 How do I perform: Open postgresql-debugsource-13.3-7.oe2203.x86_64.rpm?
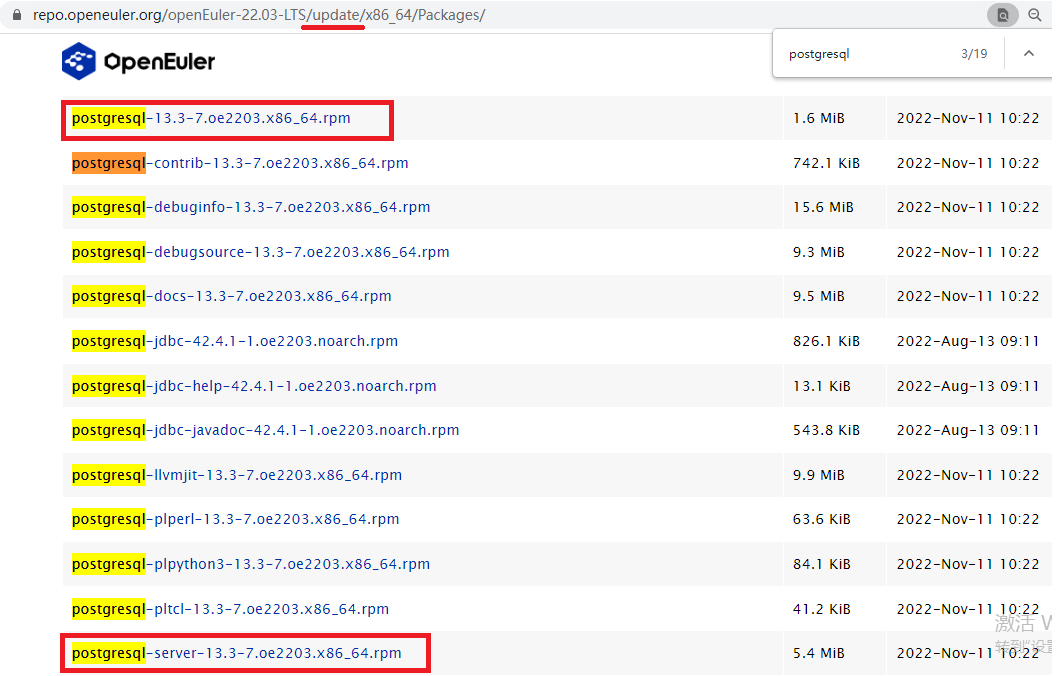click(260, 251)
